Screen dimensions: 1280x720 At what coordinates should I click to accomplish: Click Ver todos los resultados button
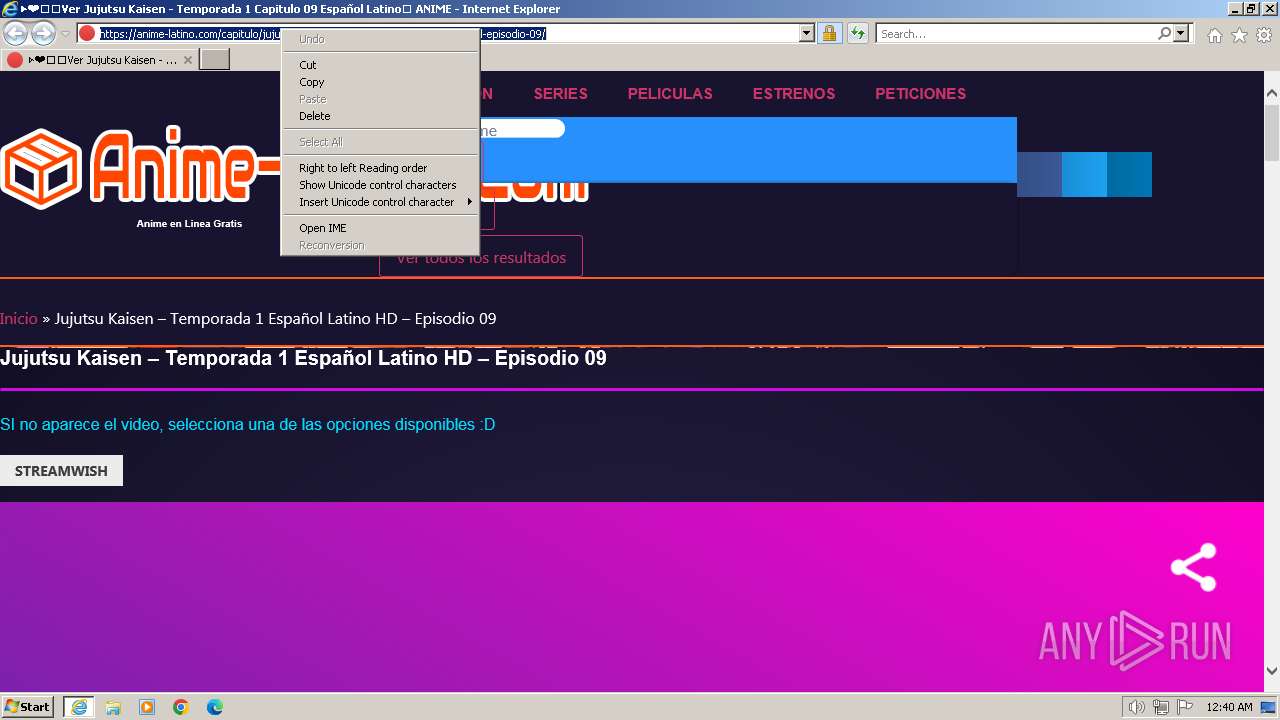point(481,257)
